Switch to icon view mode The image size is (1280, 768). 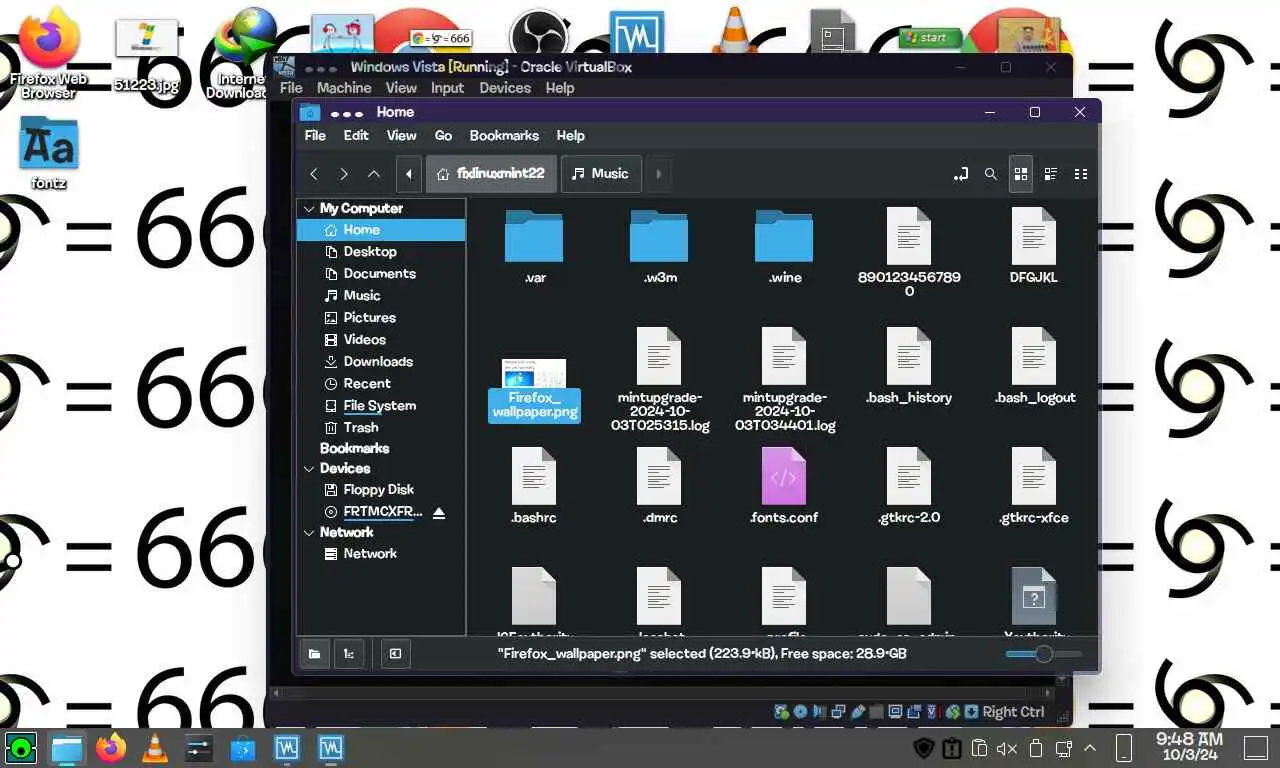click(1021, 174)
